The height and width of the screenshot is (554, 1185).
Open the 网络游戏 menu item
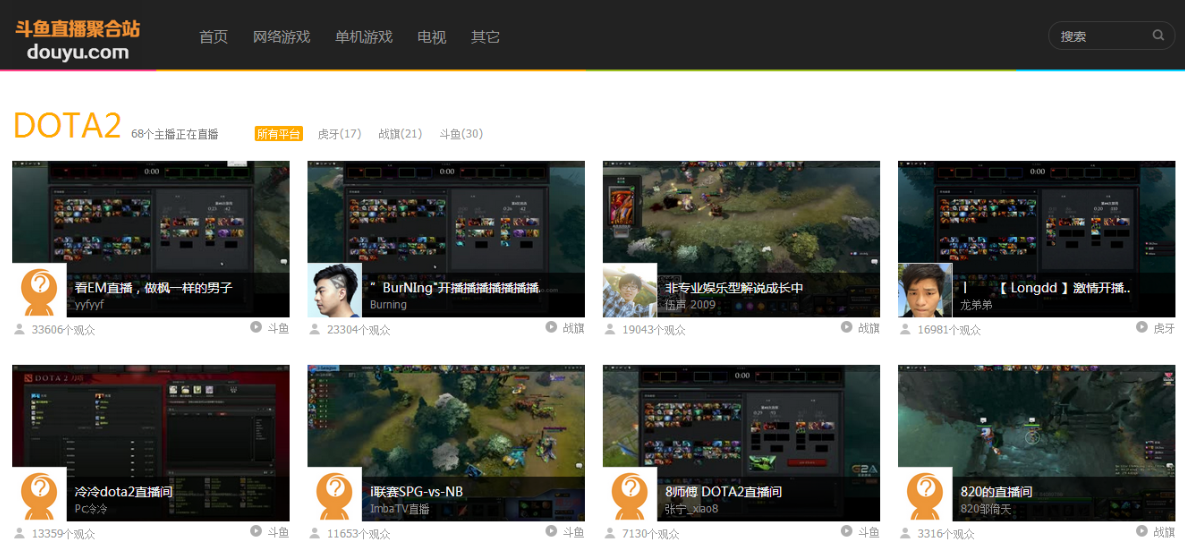pyautogui.click(x=281, y=37)
